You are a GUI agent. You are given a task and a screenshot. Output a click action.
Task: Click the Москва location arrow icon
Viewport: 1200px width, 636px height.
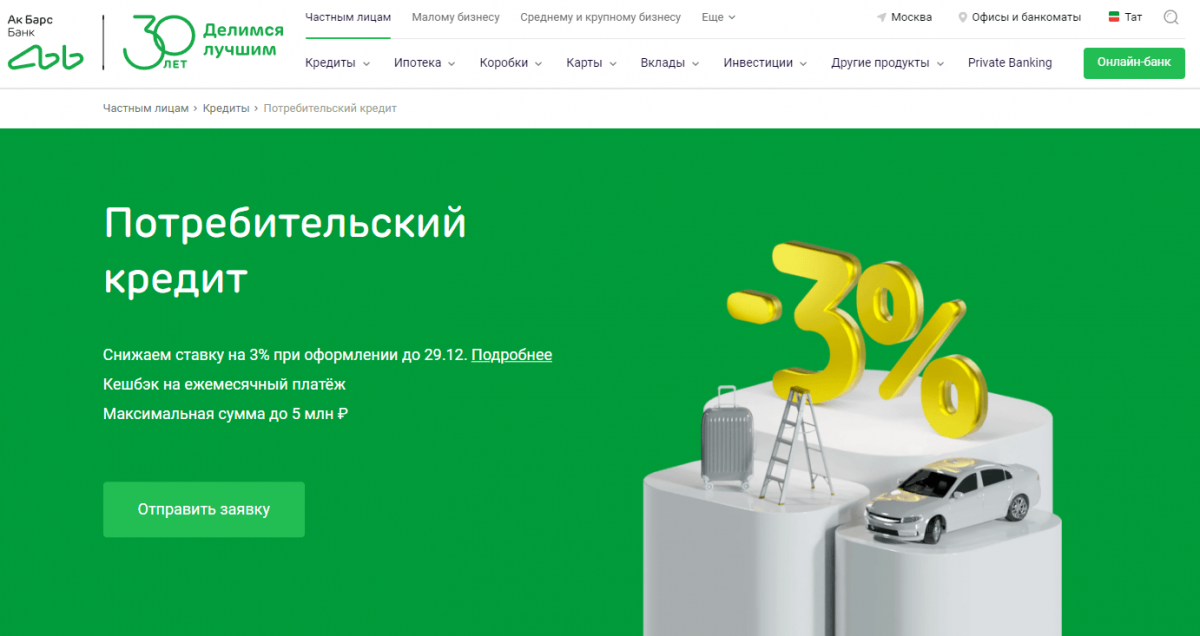882,17
